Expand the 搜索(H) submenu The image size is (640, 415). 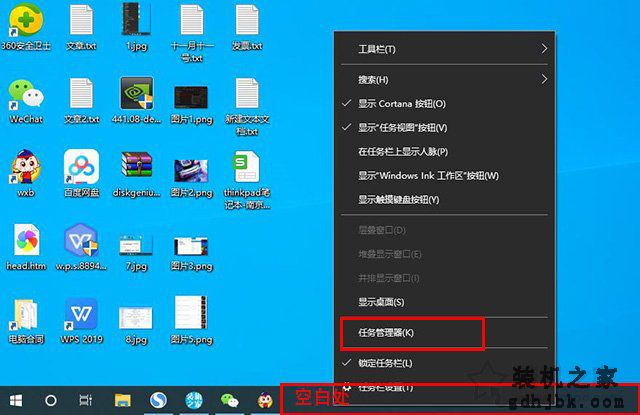[x=444, y=80]
